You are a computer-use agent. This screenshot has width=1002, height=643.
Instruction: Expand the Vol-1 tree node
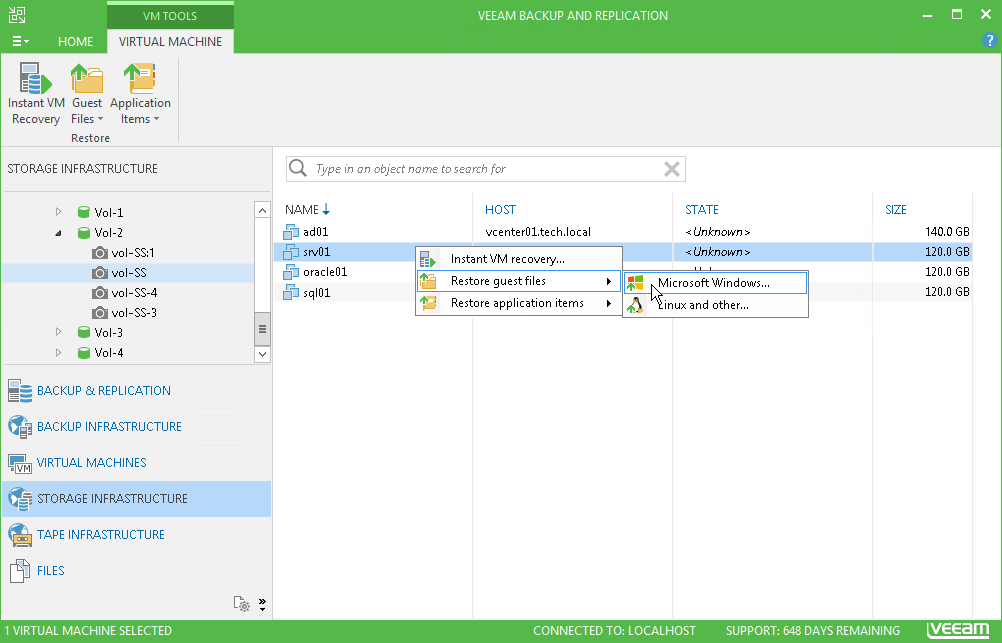pos(58,212)
